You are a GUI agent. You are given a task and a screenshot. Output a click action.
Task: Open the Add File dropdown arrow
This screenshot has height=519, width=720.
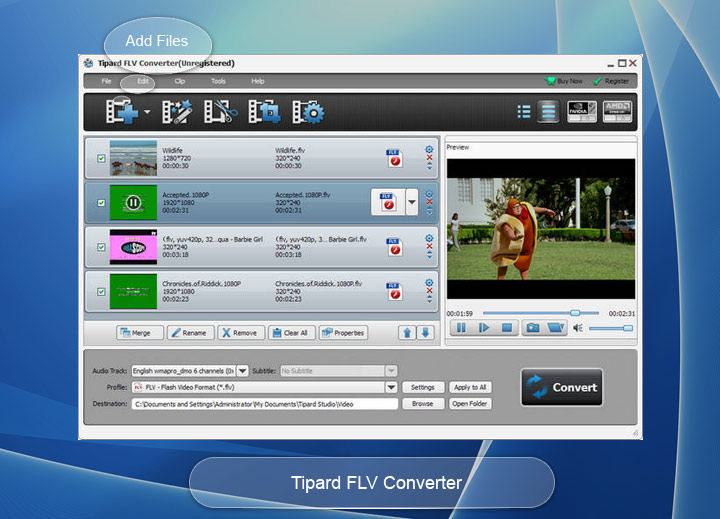coord(147,112)
